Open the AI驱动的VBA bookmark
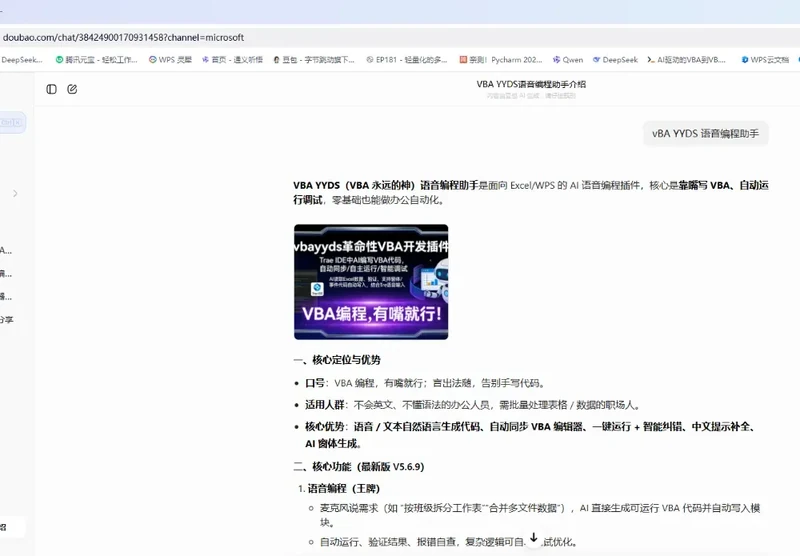Screen dimensions: 800x556 tap(687, 60)
